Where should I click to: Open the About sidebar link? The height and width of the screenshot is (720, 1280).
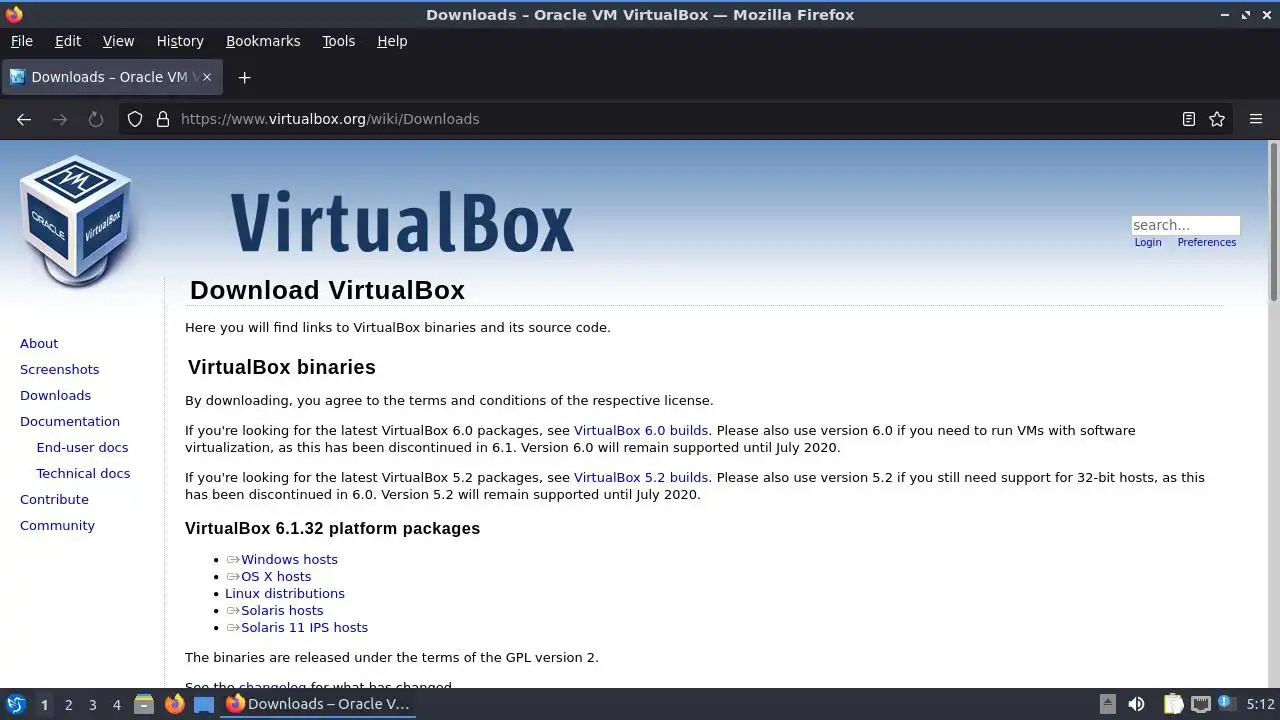coord(39,343)
